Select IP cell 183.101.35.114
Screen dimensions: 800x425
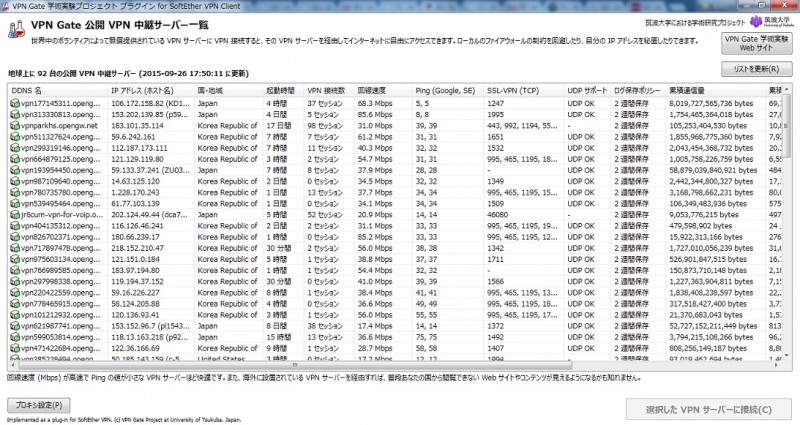point(137,126)
